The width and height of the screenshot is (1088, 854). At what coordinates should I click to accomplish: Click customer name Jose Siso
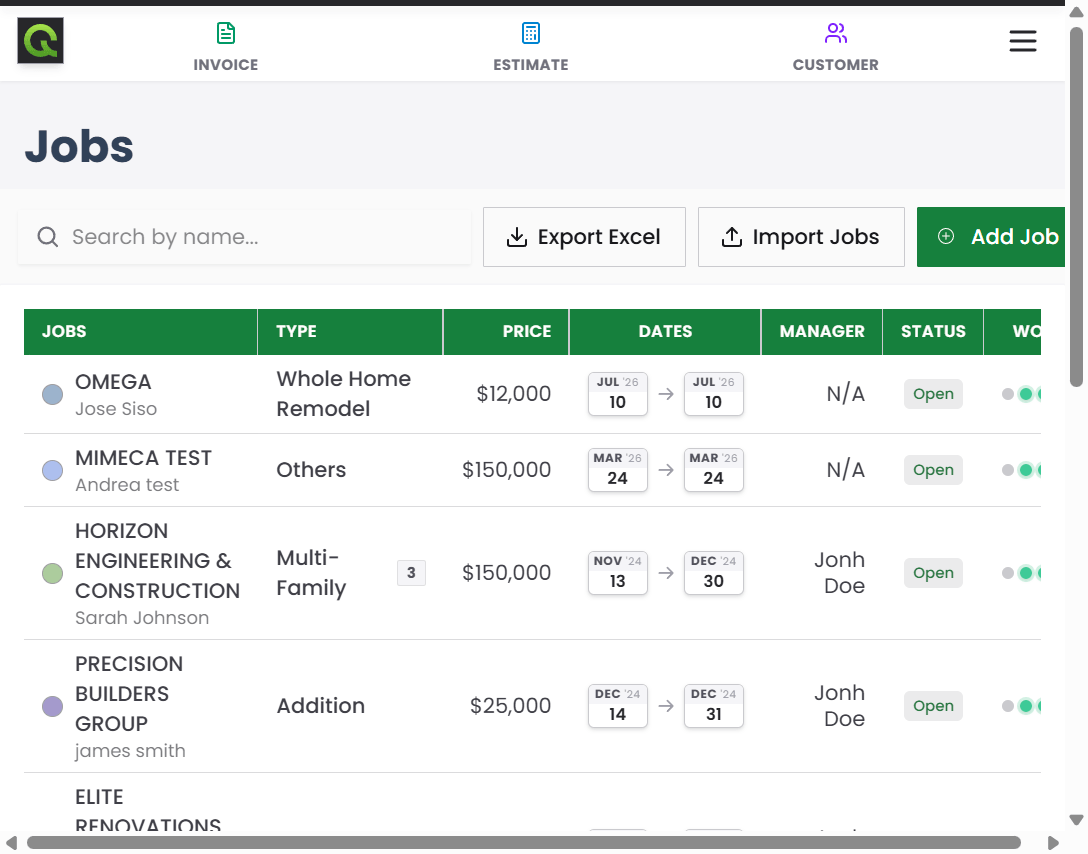click(x=116, y=409)
